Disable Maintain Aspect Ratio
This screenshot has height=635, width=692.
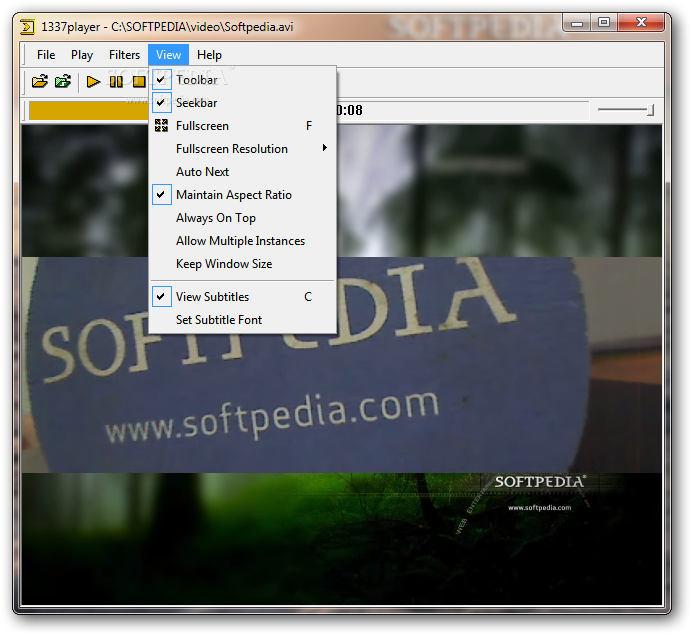tap(242, 195)
